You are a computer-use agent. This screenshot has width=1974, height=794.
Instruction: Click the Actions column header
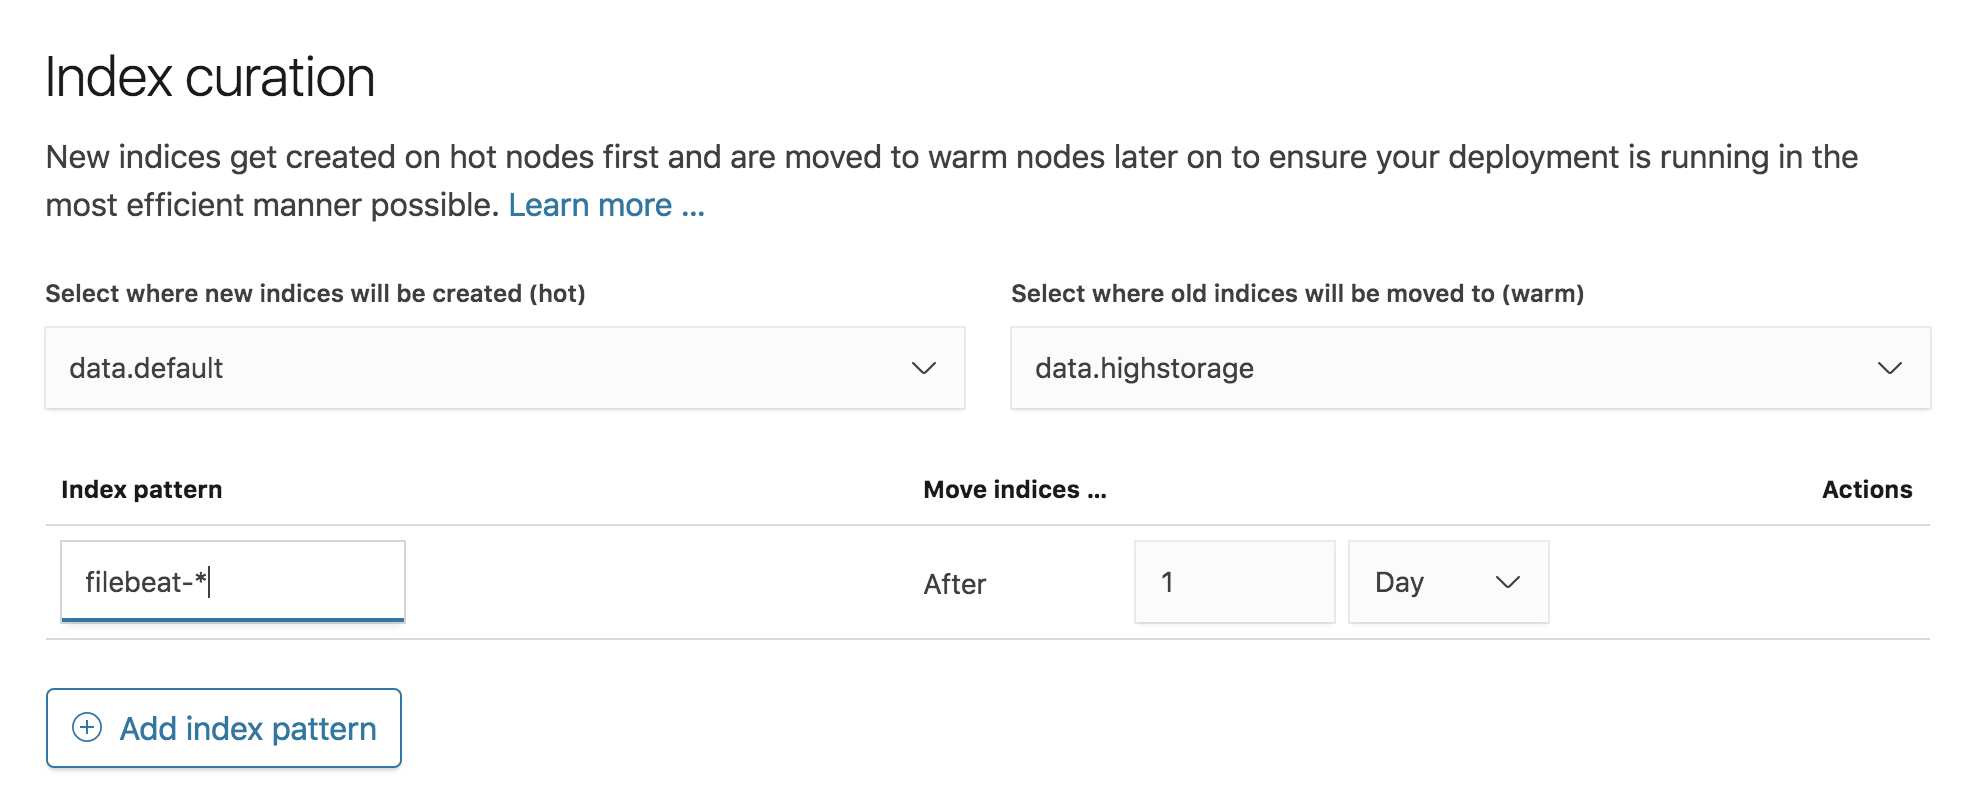tap(1866, 489)
